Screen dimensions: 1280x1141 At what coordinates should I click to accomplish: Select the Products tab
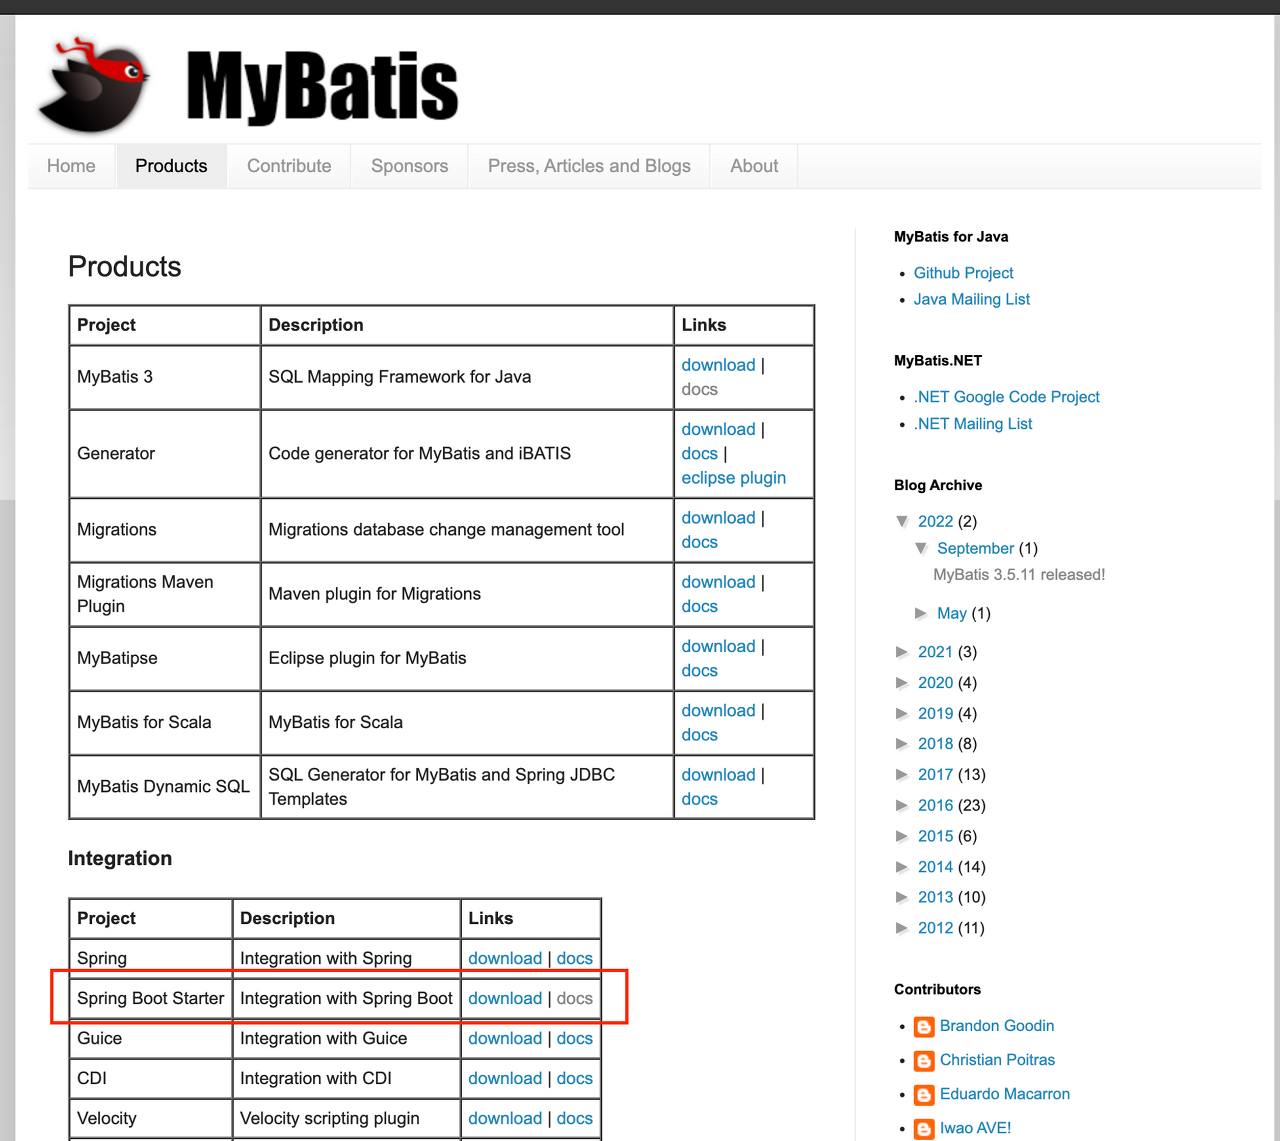[x=171, y=166]
